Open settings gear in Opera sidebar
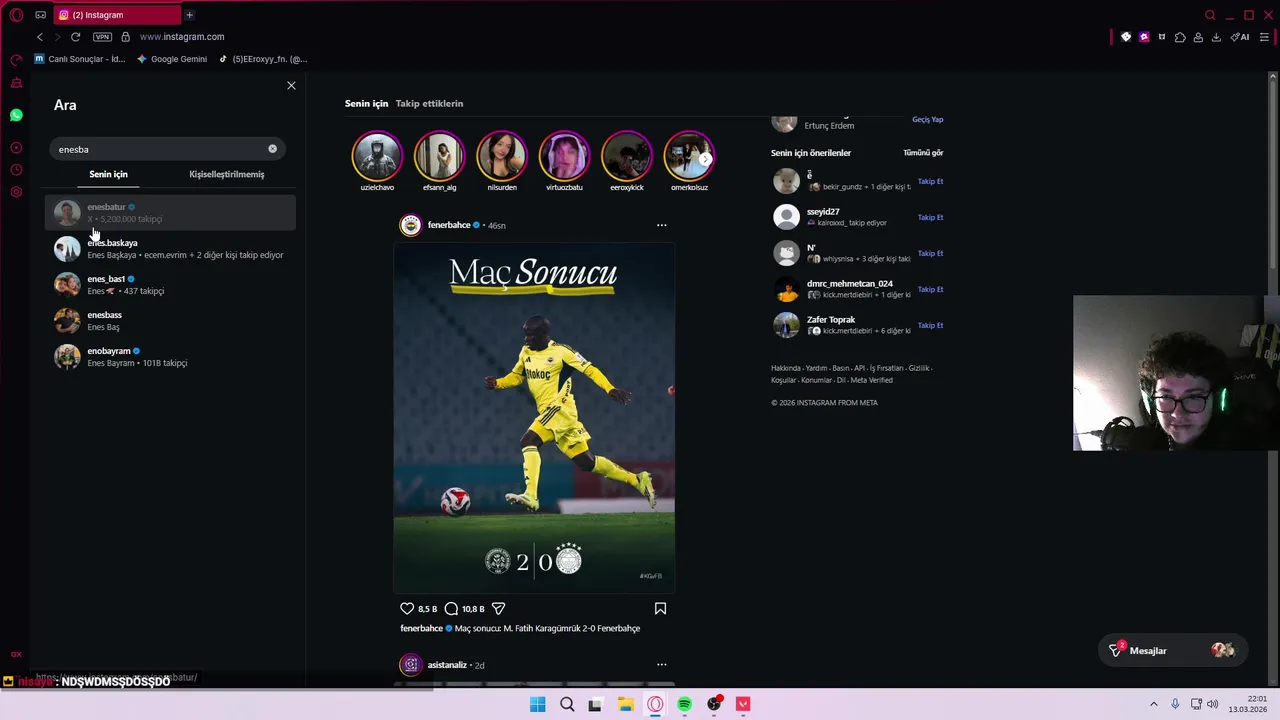This screenshot has height=720, width=1280. click(x=16, y=192)
